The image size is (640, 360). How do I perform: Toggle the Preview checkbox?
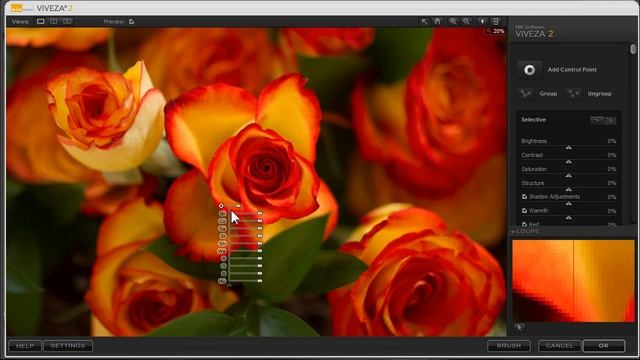click(x=131, y=22)
